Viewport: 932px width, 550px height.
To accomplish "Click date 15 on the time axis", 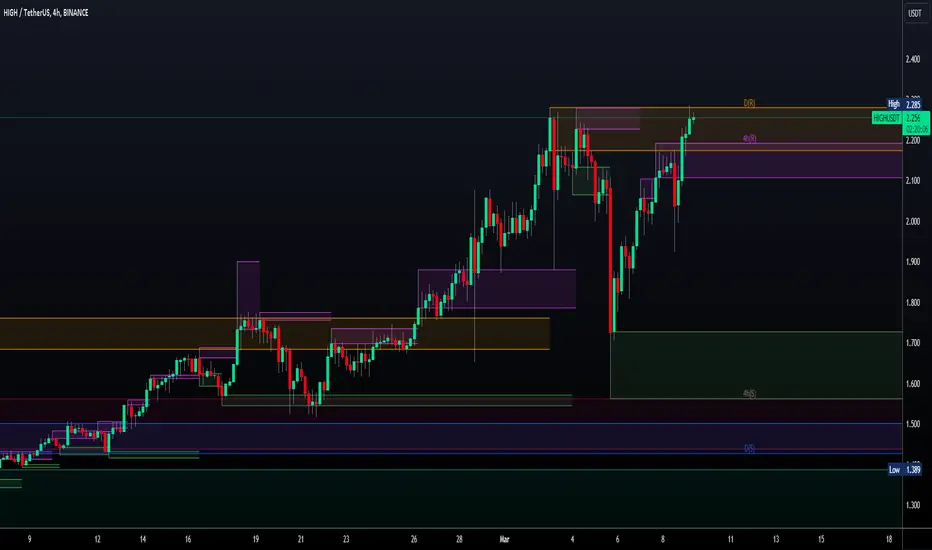I will click(821, 539).
